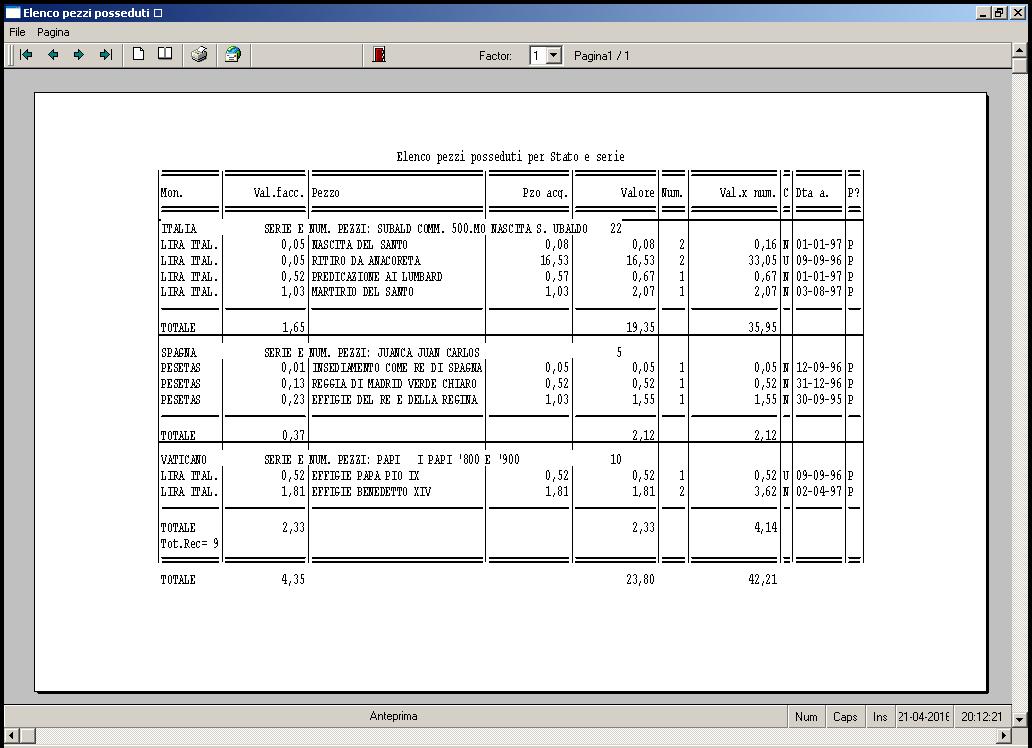Screen dimensions: 1032x748
Task: Click the date in the status bar
Action: pos(923,716)
